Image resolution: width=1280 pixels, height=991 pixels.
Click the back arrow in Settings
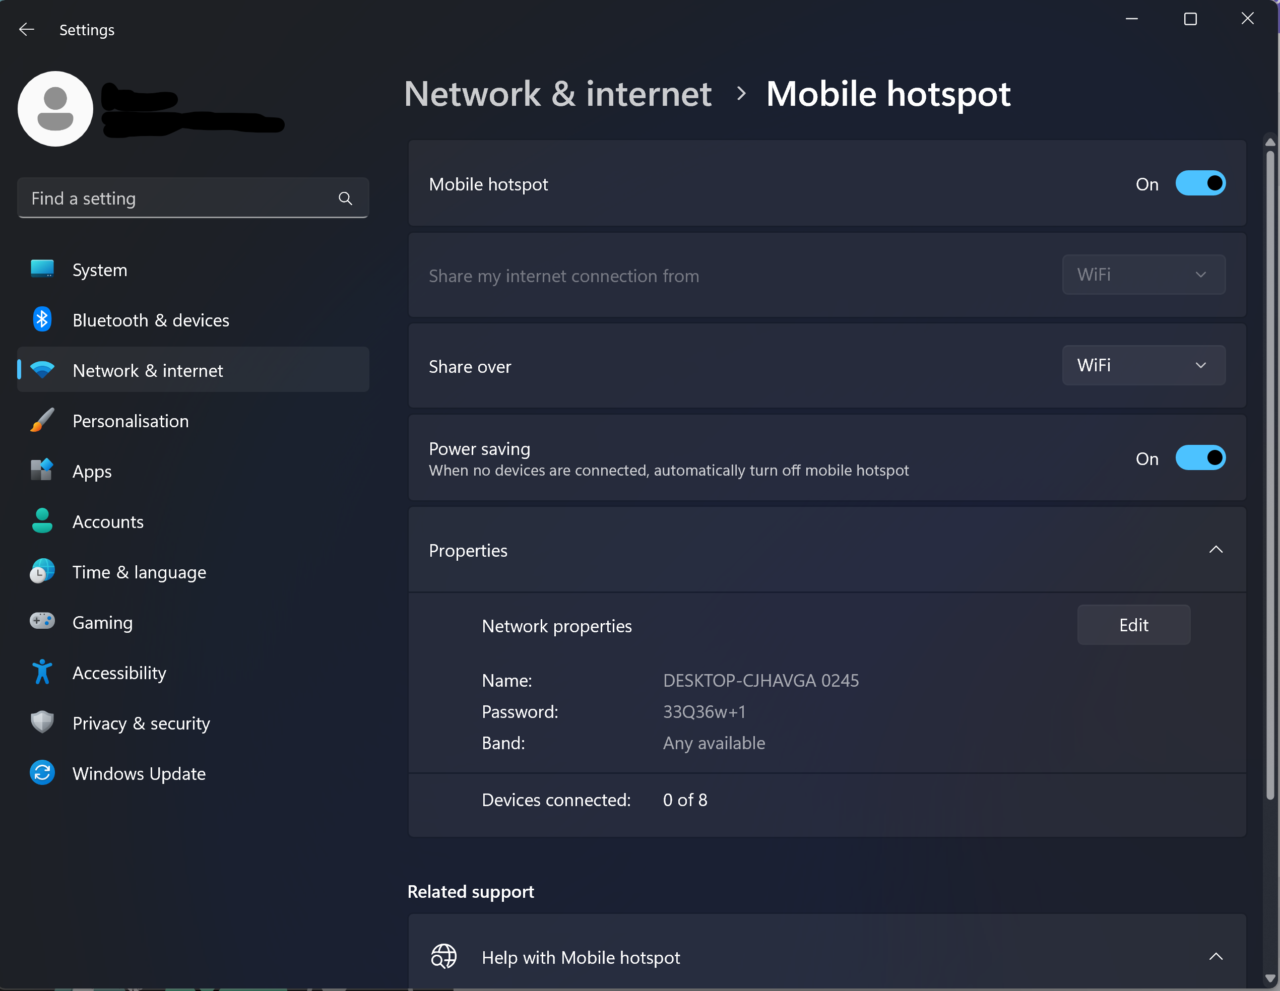click(27, 30)
